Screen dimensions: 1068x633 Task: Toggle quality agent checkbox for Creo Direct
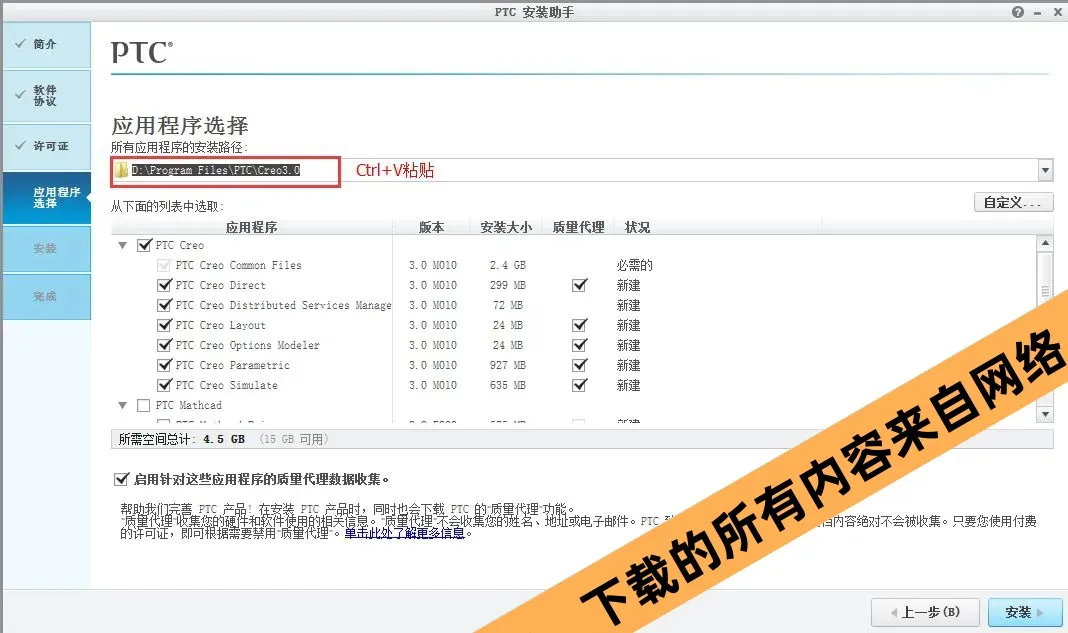click(x=580, y=285)
